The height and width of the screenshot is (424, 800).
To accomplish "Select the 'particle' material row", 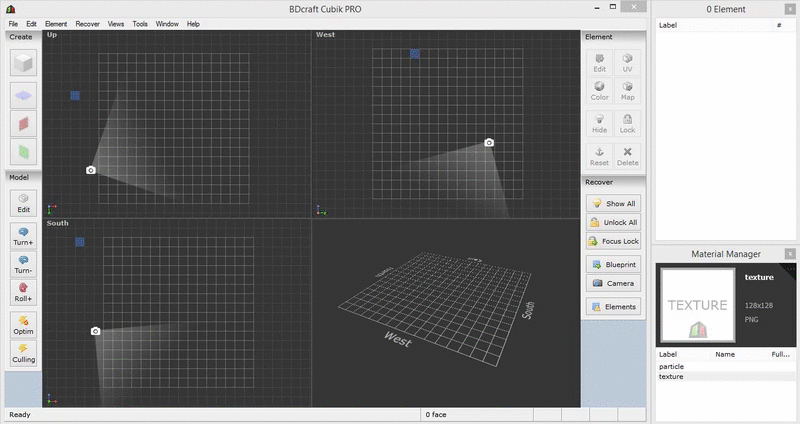I will (x=726, y=366).
